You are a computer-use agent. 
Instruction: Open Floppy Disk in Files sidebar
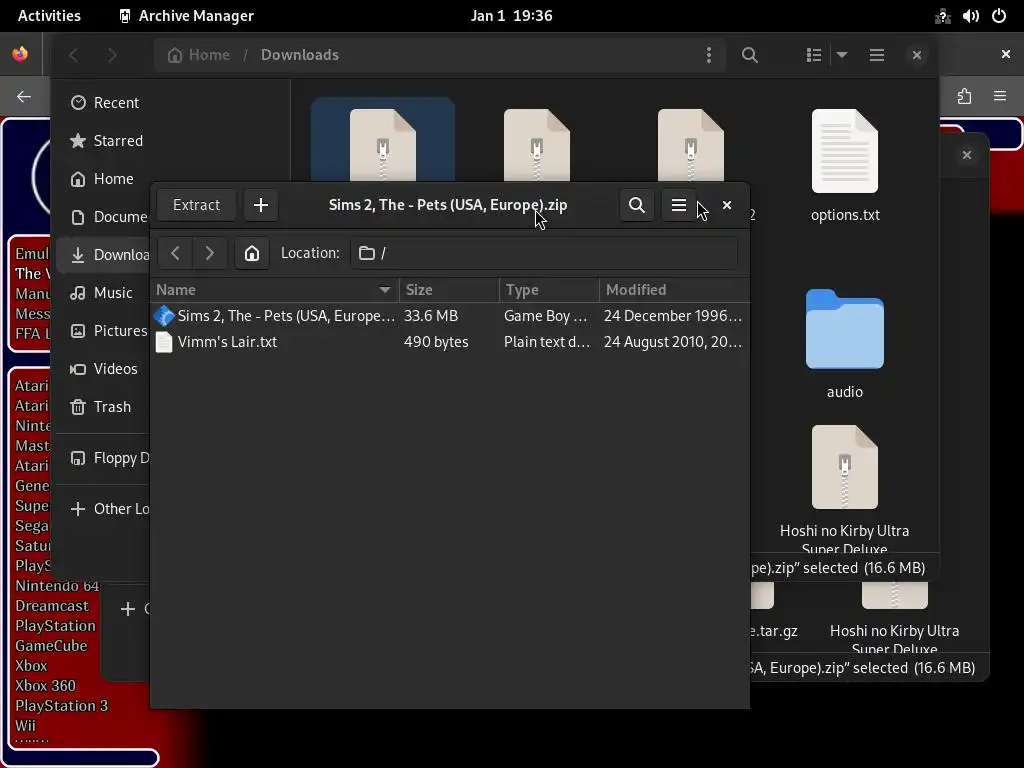pos(104,458)
